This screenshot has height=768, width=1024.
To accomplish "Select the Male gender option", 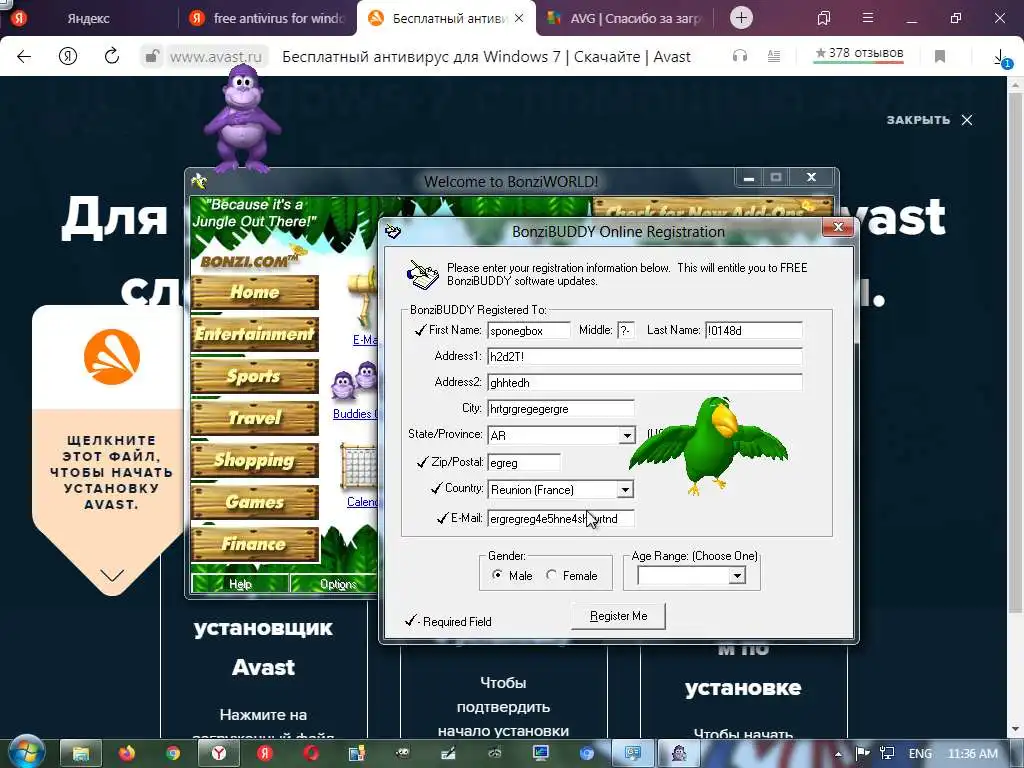I will (x=498, y=575).
